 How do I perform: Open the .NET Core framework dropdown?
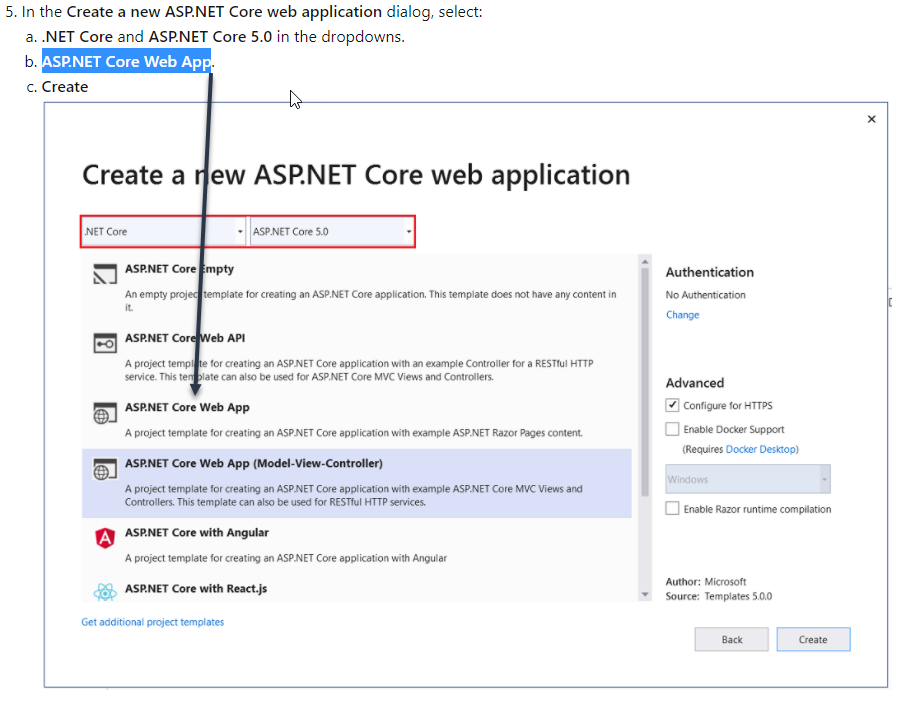[240, 231]
